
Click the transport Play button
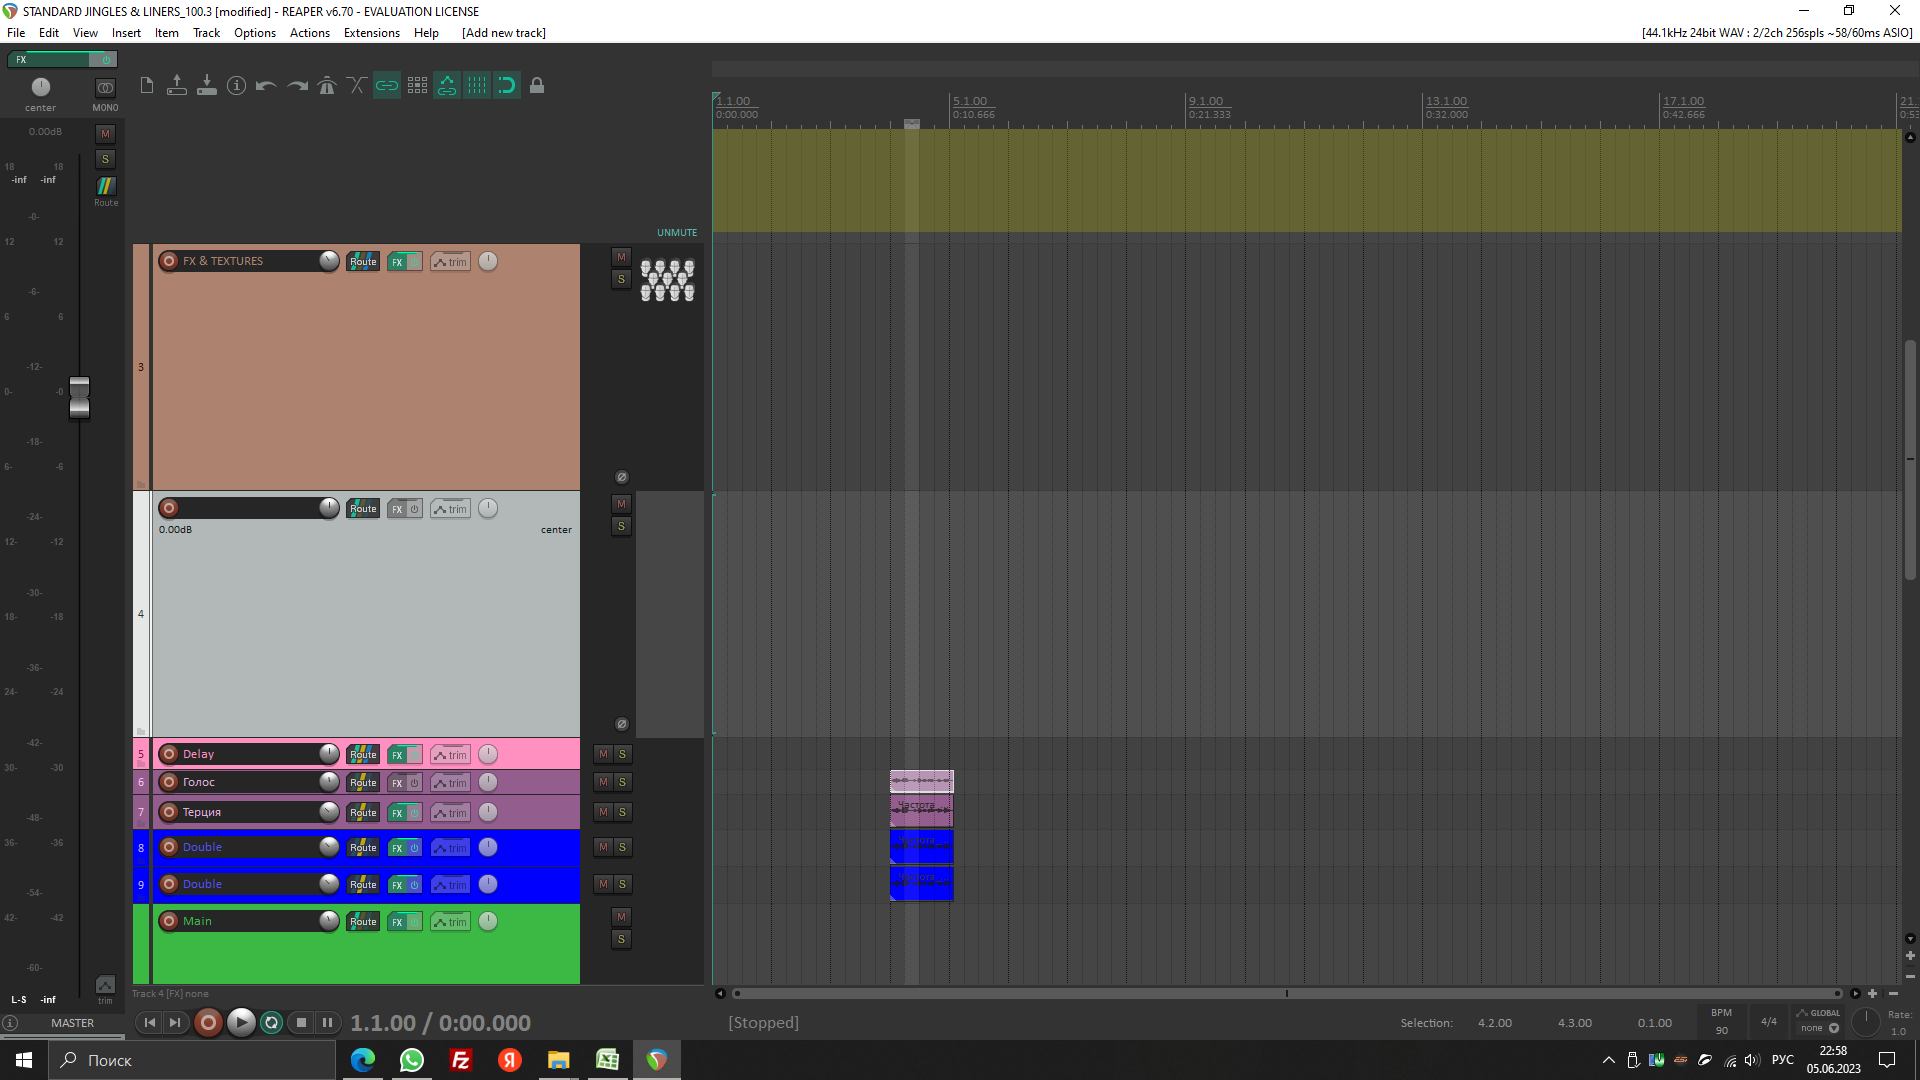(241, 1022)
